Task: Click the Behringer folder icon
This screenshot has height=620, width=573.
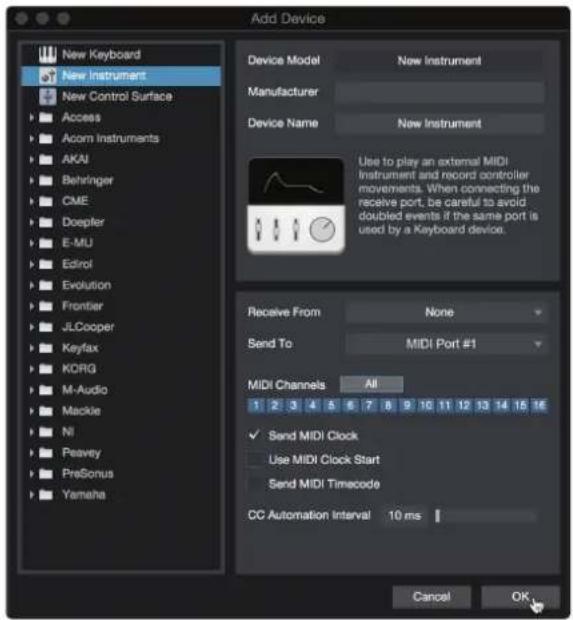Action: tap(46, 180)
